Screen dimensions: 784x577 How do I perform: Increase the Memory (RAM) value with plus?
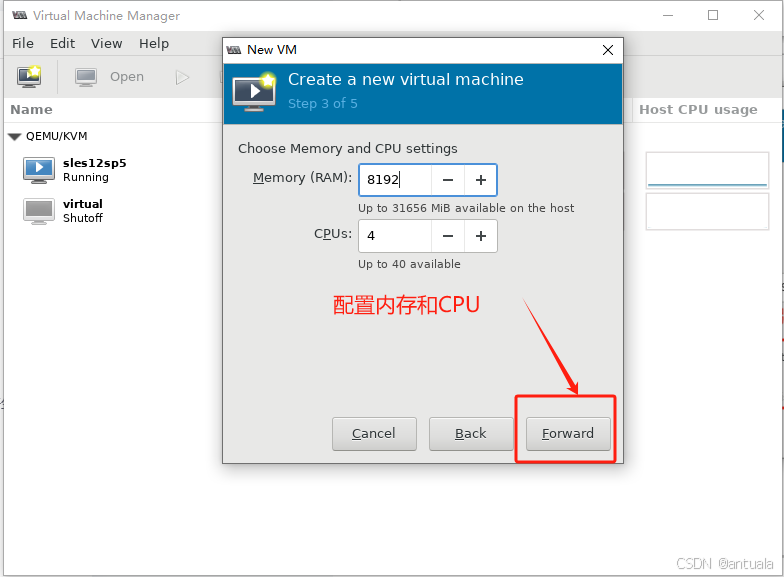pyautogui.click(x=481, y=180)
